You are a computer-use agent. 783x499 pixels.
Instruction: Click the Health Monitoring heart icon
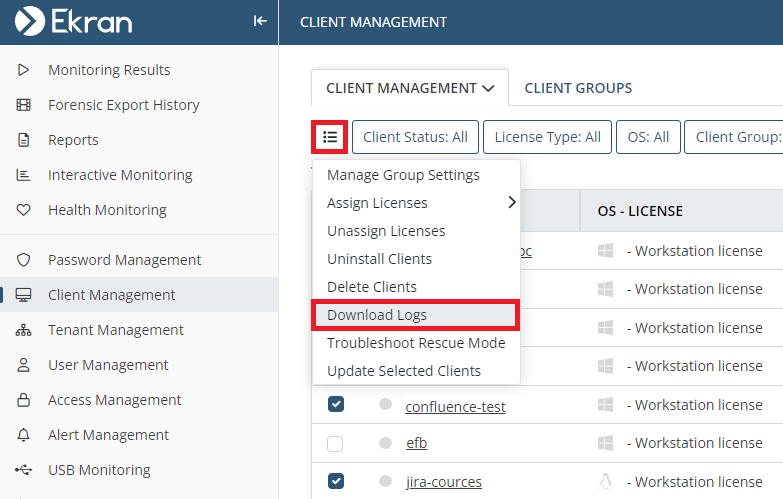tap(24, 210)
